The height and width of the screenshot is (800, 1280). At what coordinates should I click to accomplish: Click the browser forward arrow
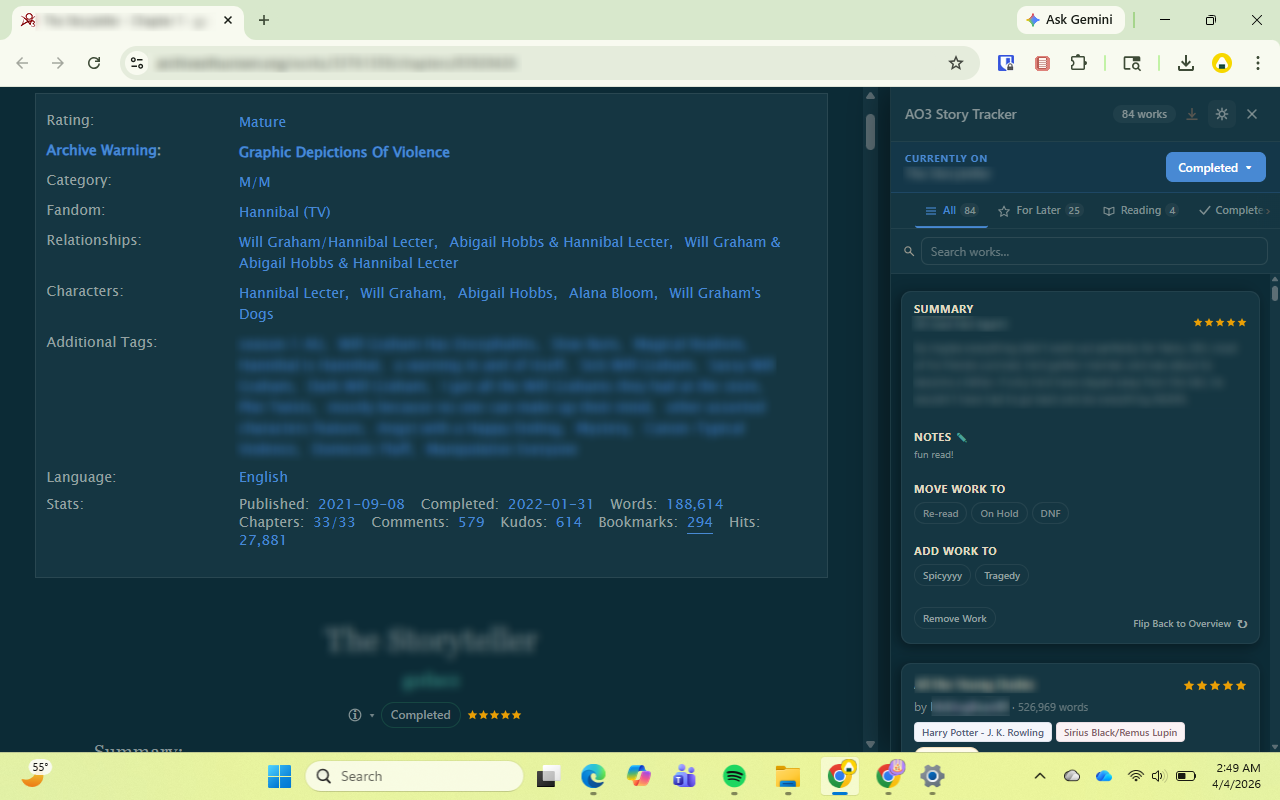click(x=58, y=63)
